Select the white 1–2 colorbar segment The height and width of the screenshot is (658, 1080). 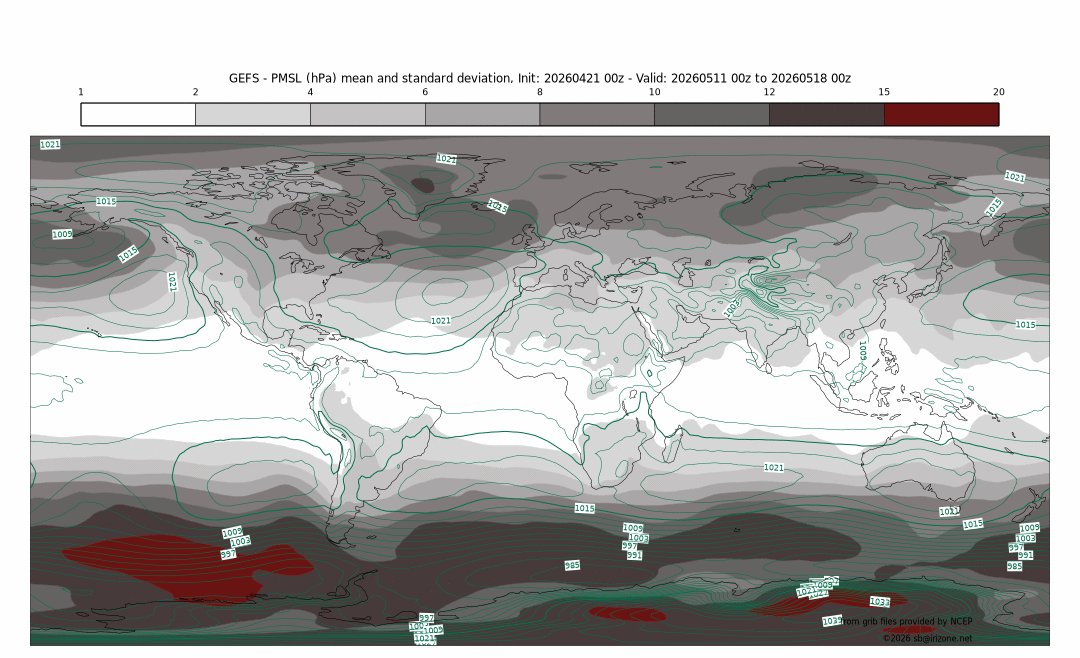138,114
